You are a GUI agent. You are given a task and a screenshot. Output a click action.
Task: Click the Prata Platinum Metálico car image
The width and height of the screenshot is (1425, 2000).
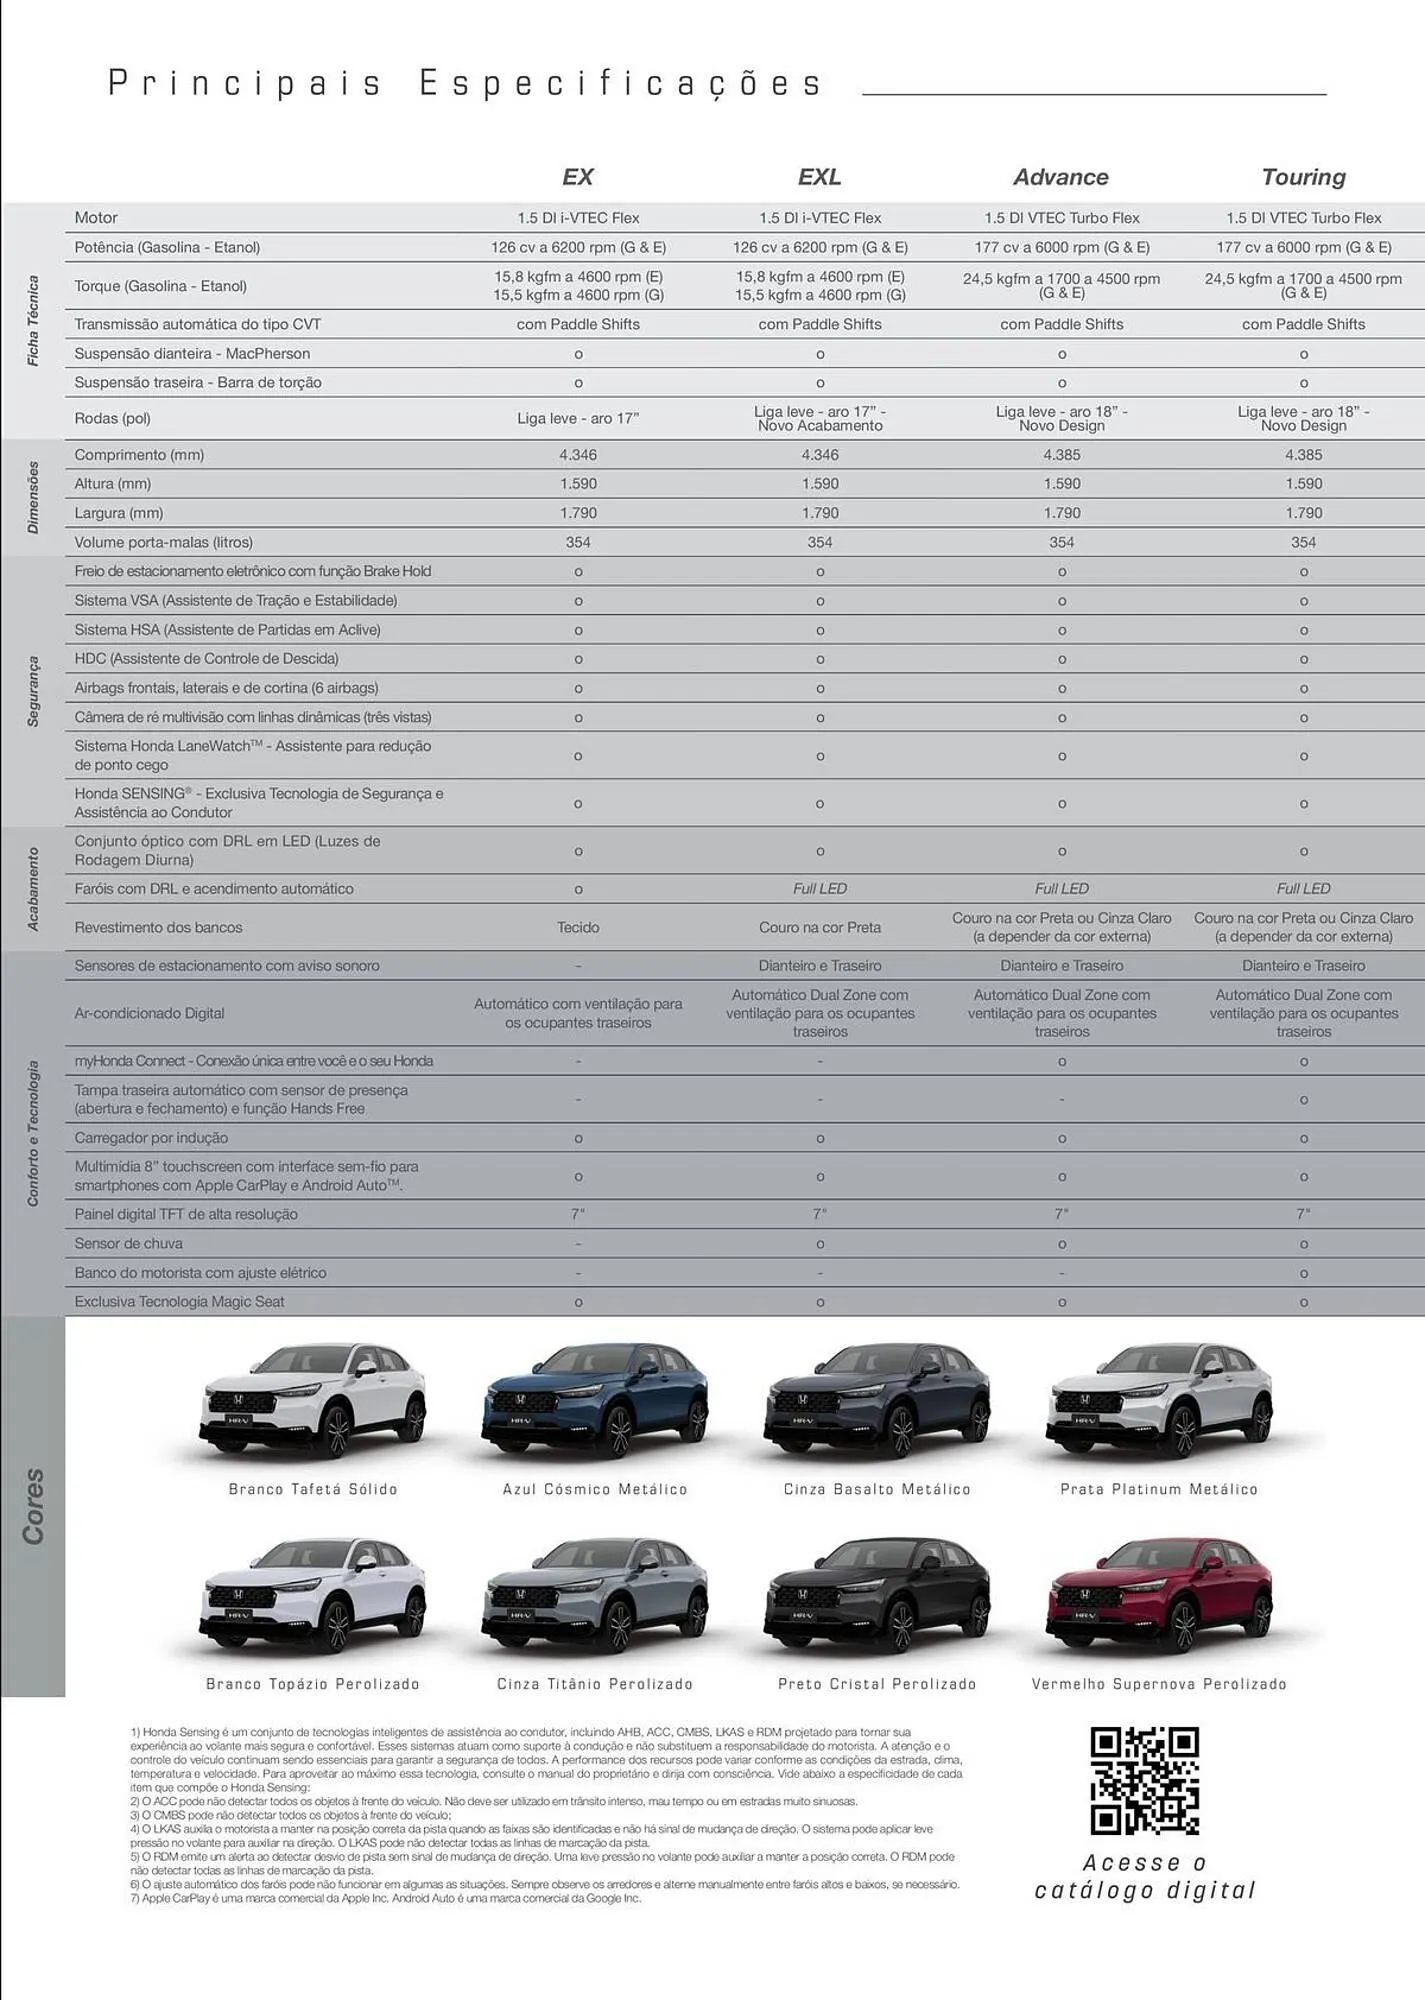coord(1159,1400)
